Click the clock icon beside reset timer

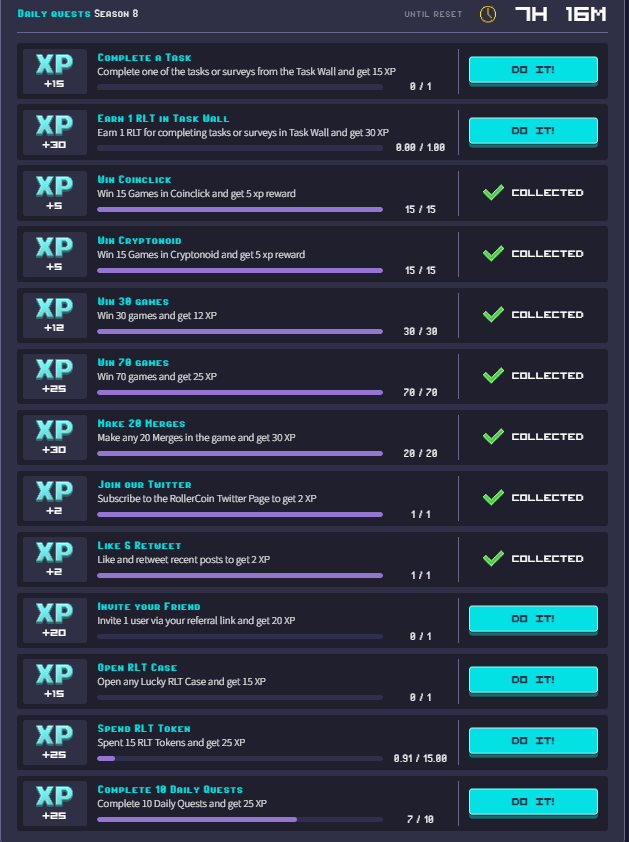click(488, 14)
